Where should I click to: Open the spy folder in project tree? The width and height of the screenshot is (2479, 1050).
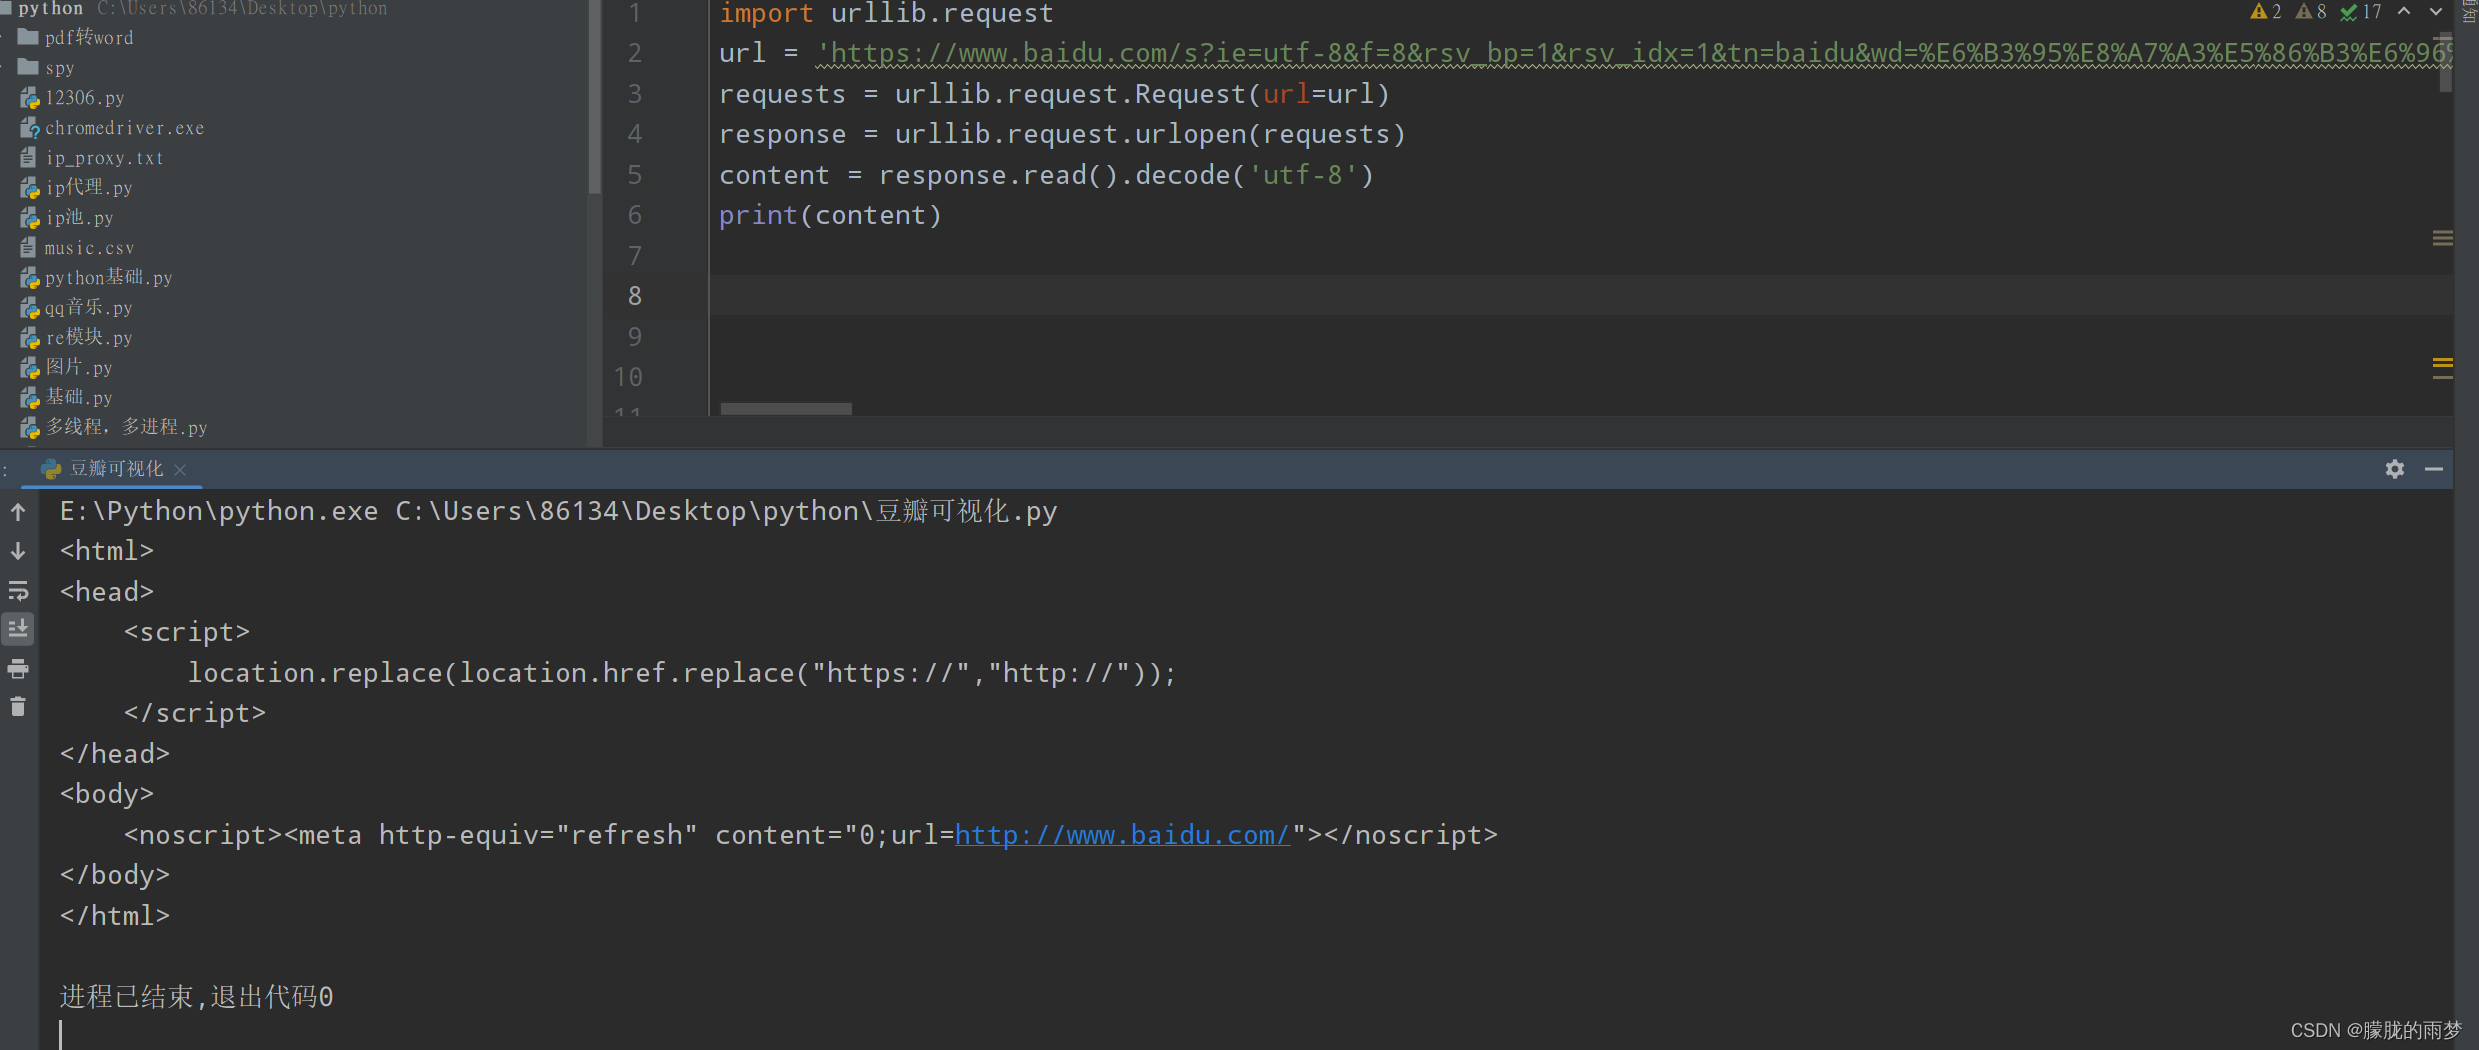tap(47, 68)
